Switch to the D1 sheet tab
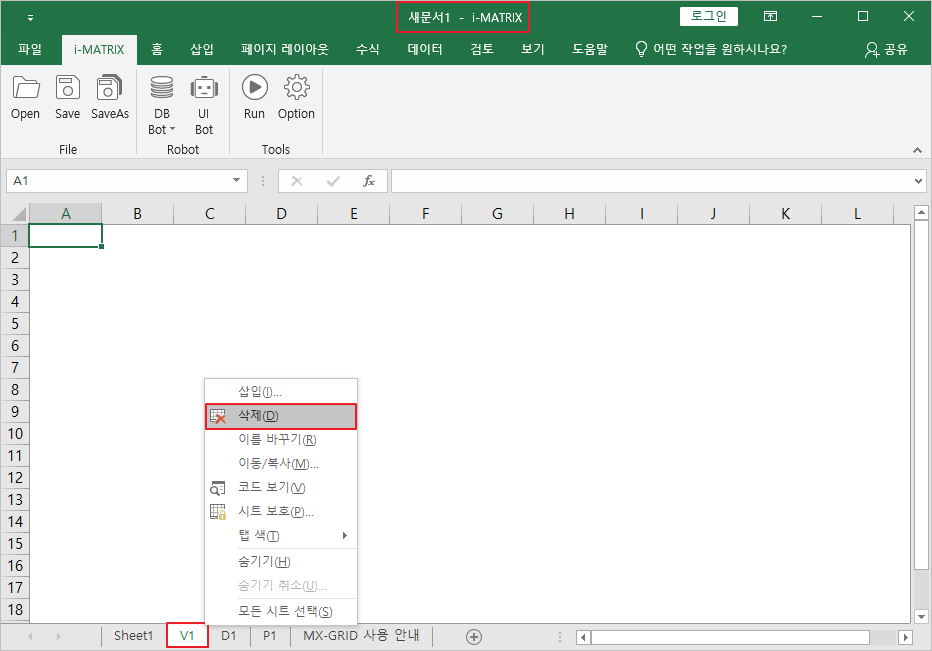This screenshot has width=932, height=651. point(229,636)
